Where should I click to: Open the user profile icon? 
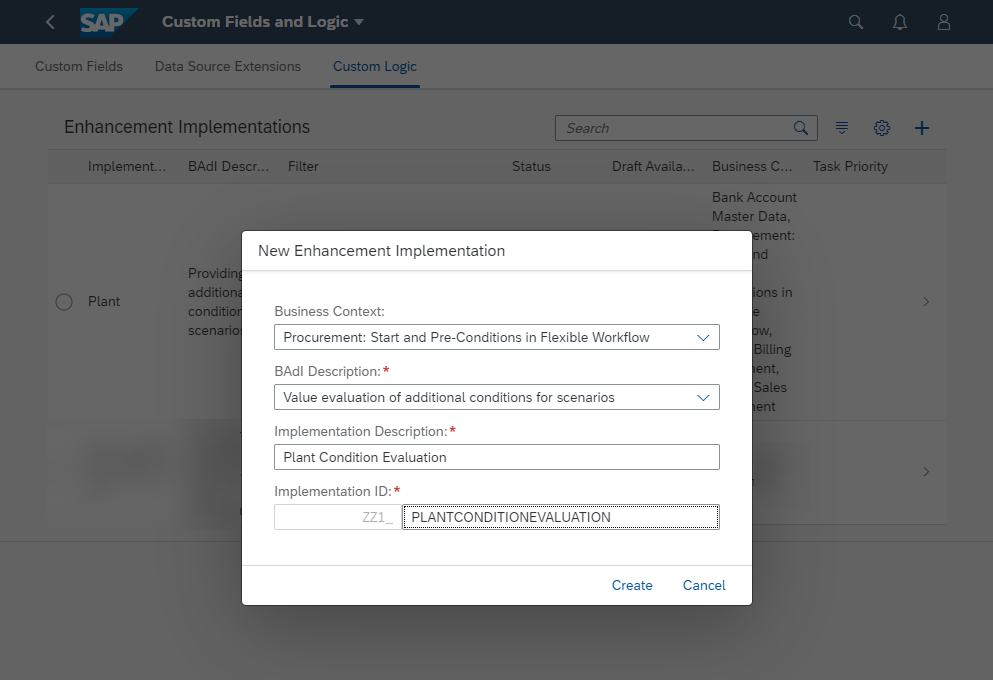pos(944,22)
